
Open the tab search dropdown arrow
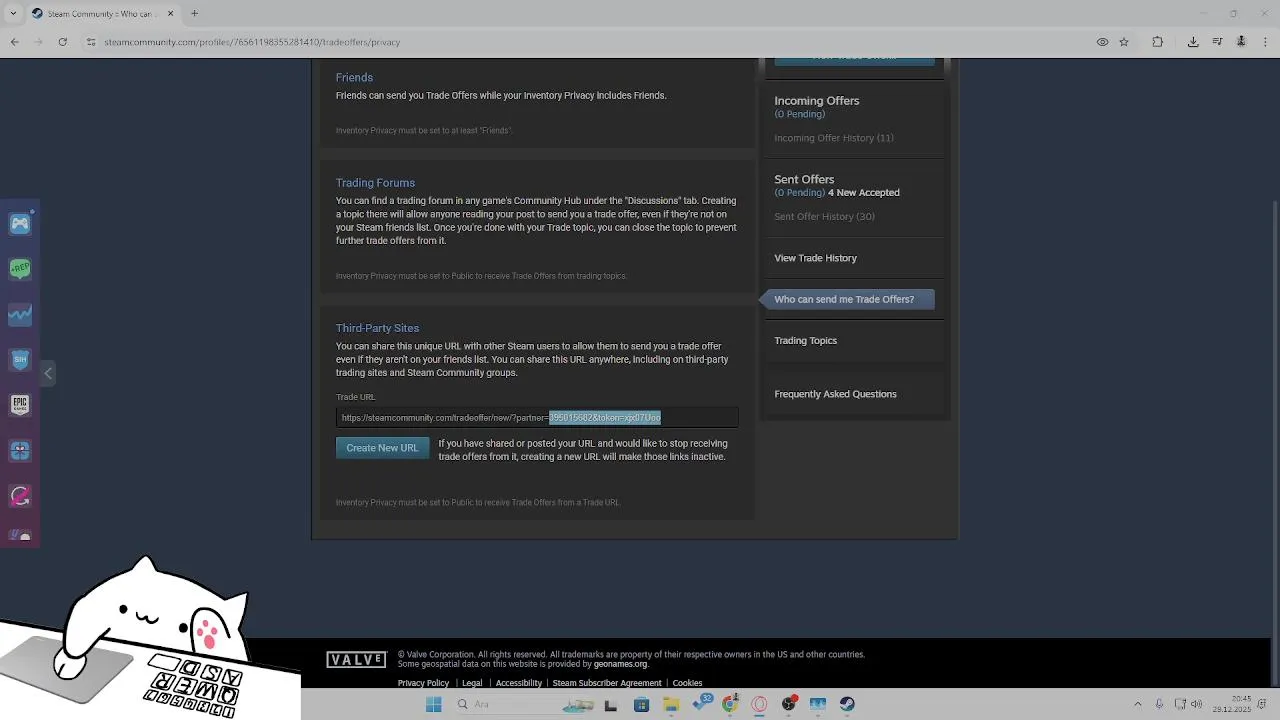[11, 14]
